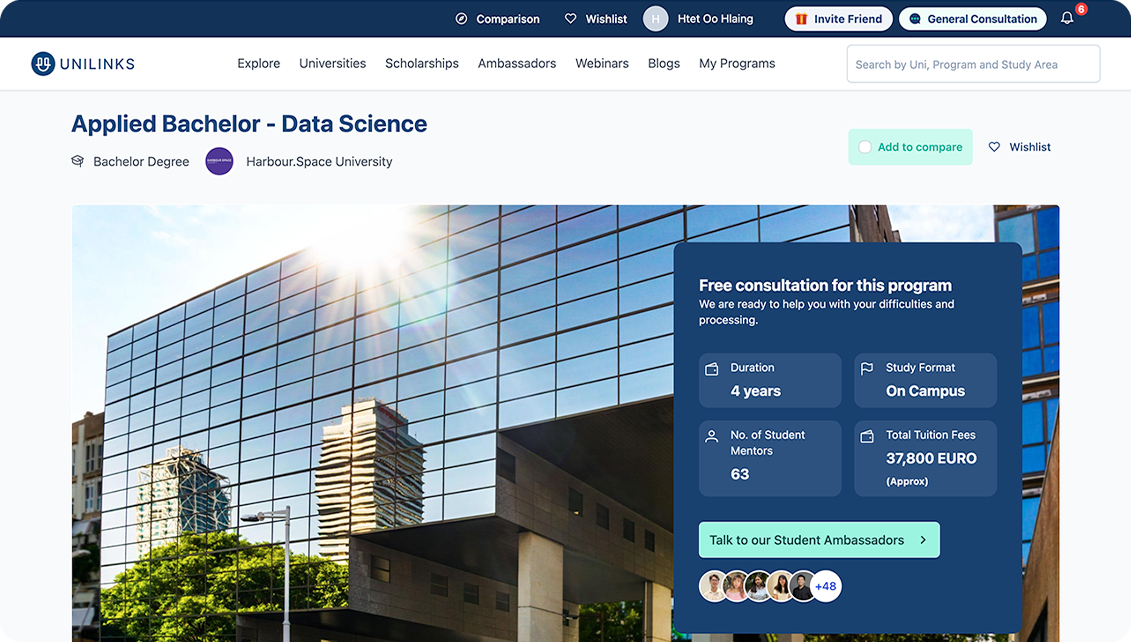Click the gift icon on Invite Friend
Screen dimensions: 1131x642
801,19
